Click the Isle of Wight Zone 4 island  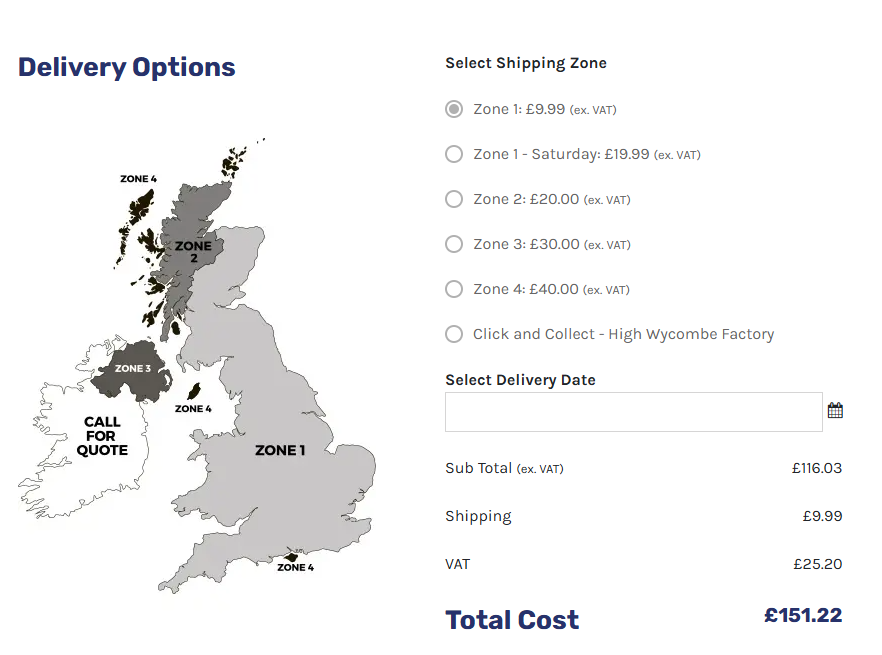point(291,557)
